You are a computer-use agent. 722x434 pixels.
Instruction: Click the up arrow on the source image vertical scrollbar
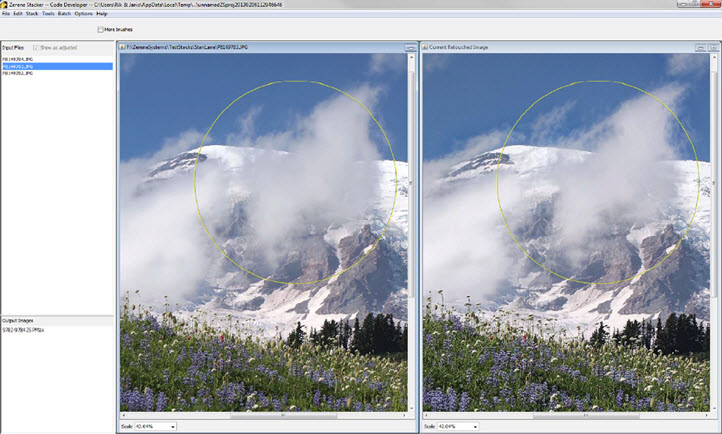click(x=411, y=56)
